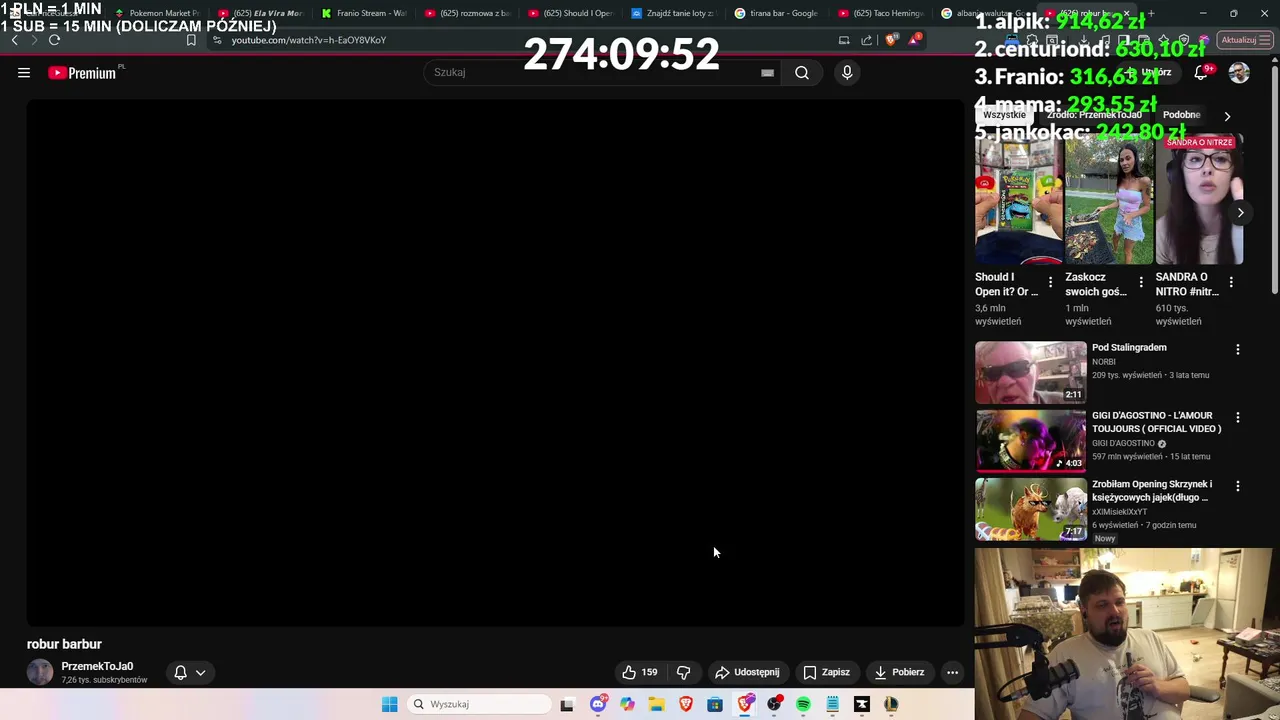Open the on-screen keyboard icon in search box
The image size is (1280, 720).
point(767,72)
